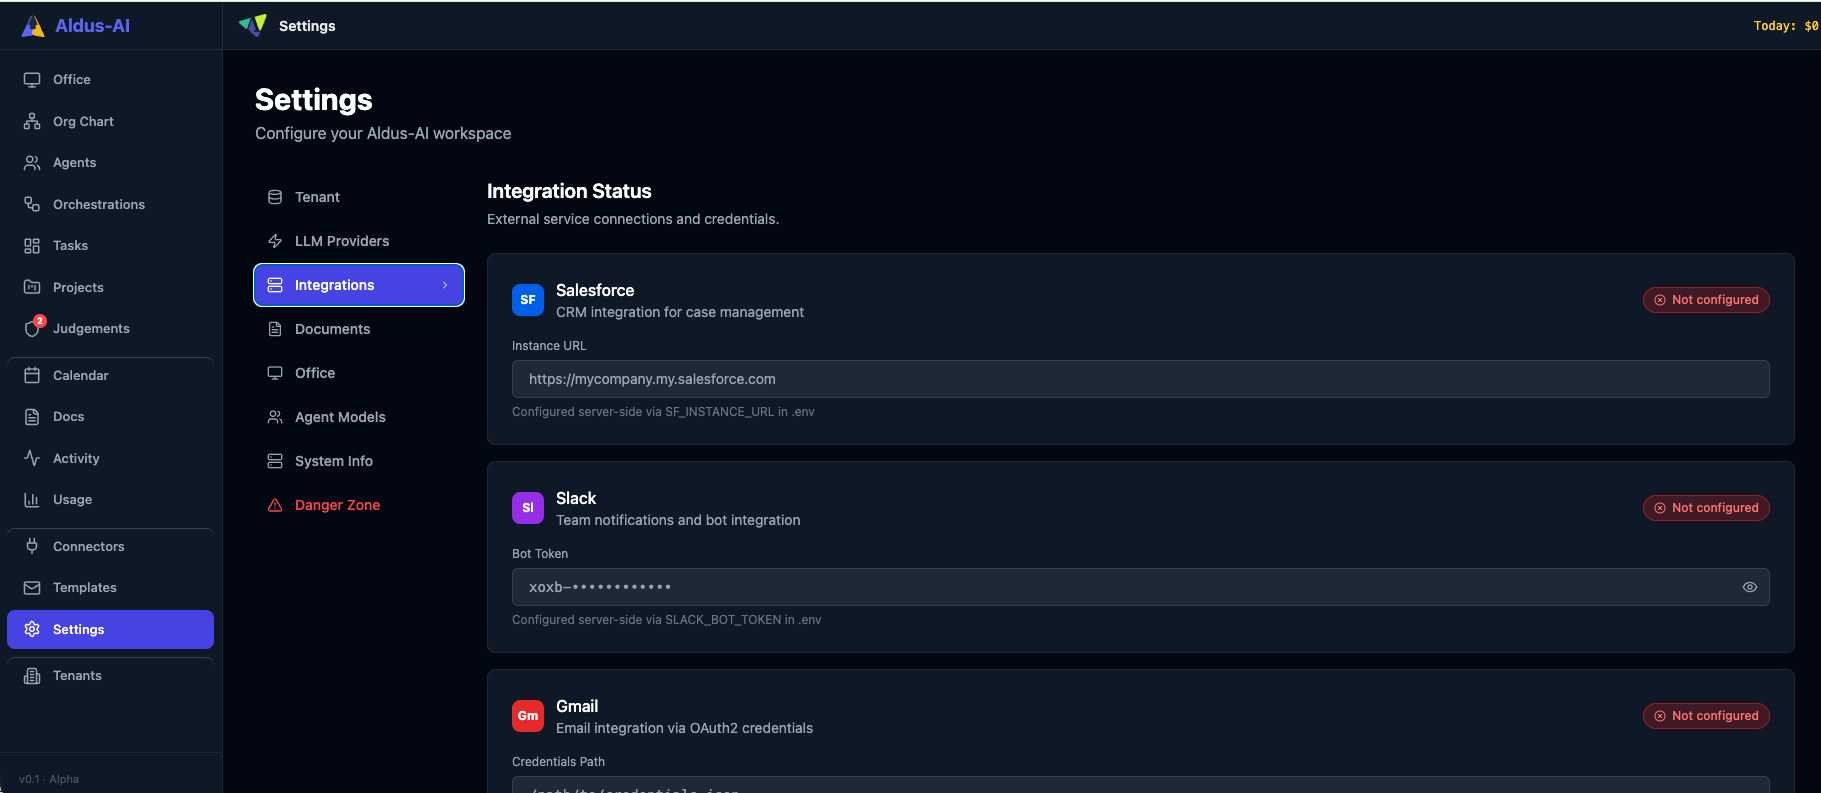Click the Salesforce Not configured status badge
1821x793 pixels.
(1706, 300)
